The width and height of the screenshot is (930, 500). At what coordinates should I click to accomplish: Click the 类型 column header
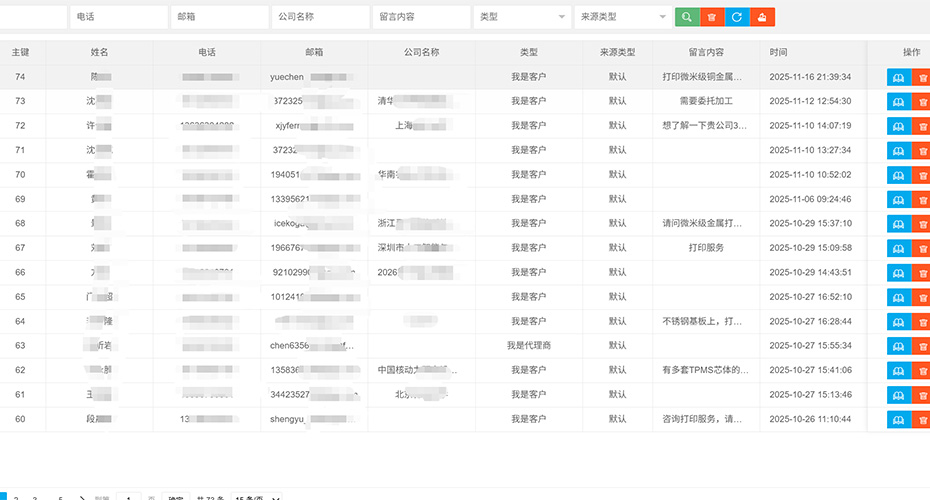tap(529, 52)
